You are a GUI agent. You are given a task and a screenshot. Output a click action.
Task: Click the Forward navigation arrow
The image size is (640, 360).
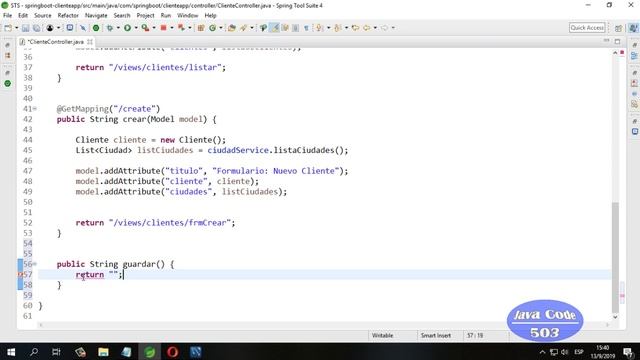(384, 28)
